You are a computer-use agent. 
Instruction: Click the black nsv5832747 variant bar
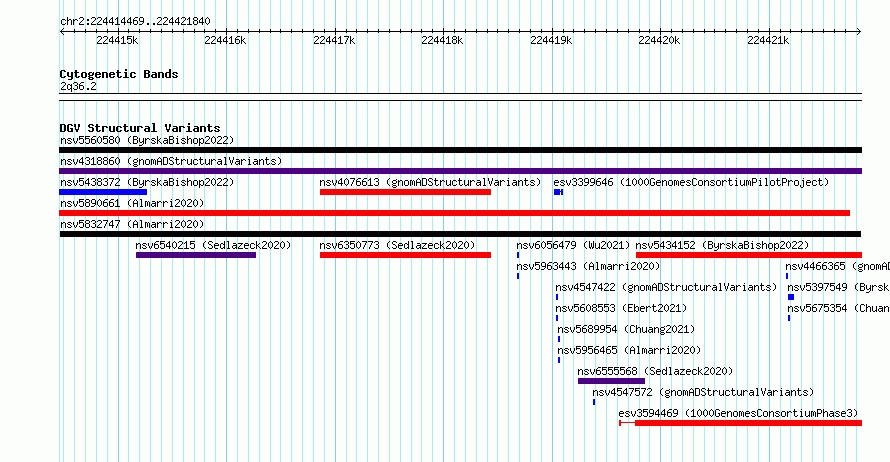pos(460,234)
